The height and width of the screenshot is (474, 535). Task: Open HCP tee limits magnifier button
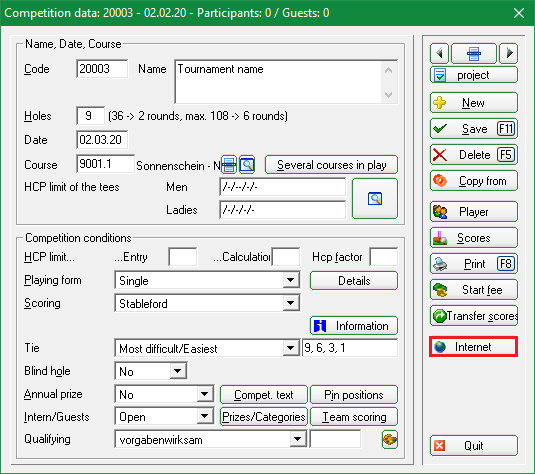375,198
